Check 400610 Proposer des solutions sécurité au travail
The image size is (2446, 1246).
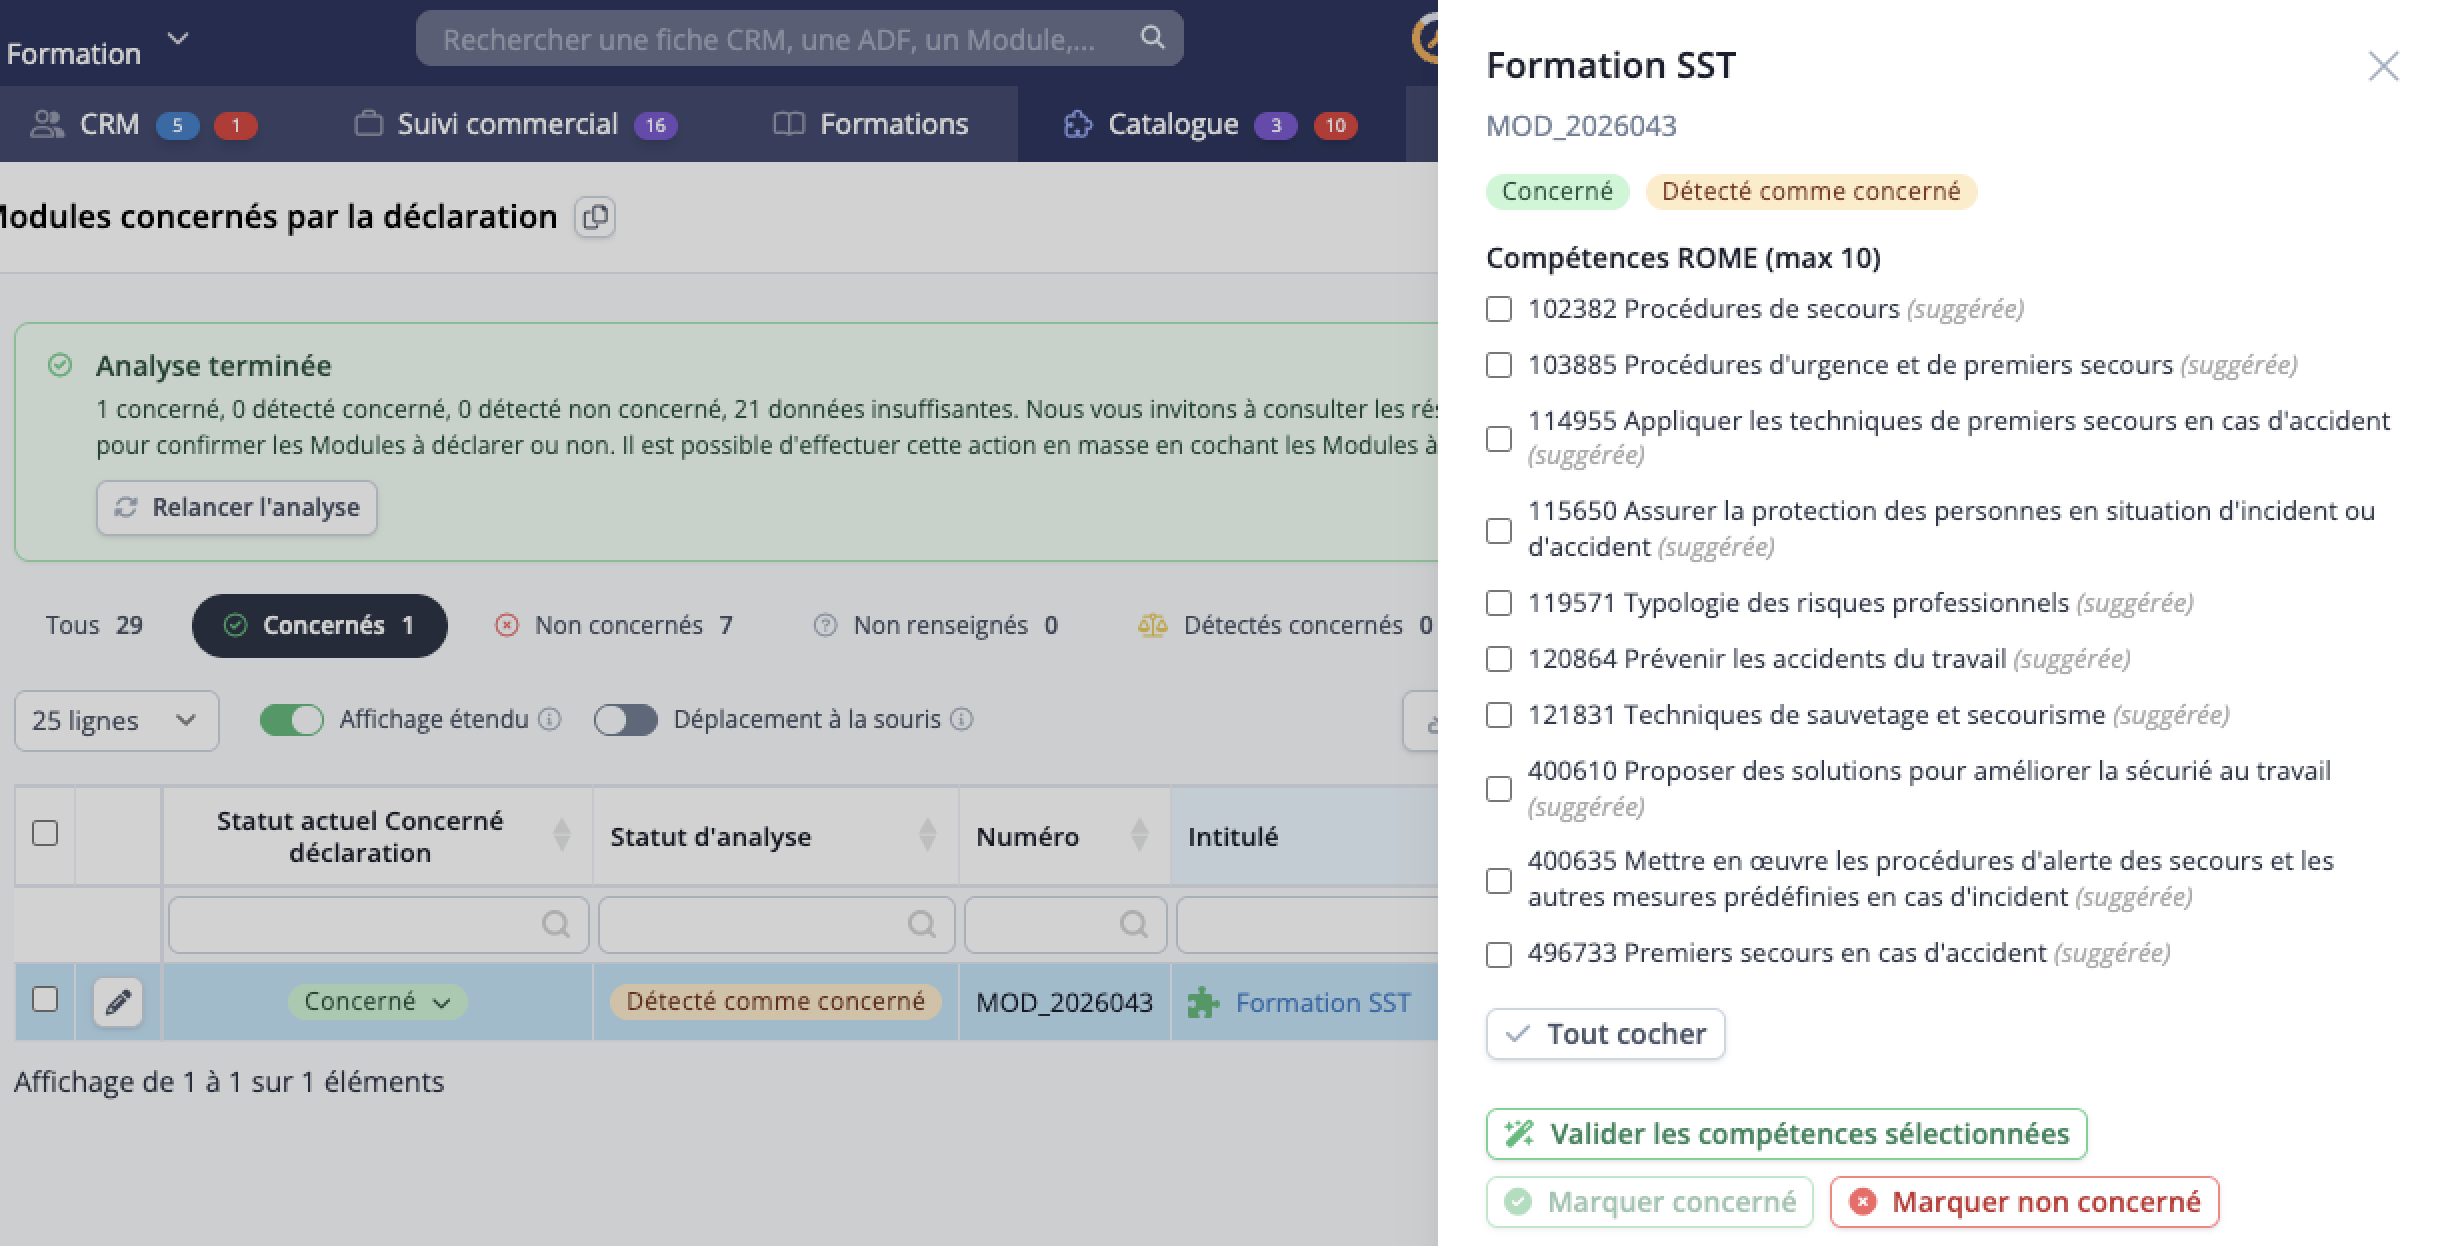[x=1499, y=789]
